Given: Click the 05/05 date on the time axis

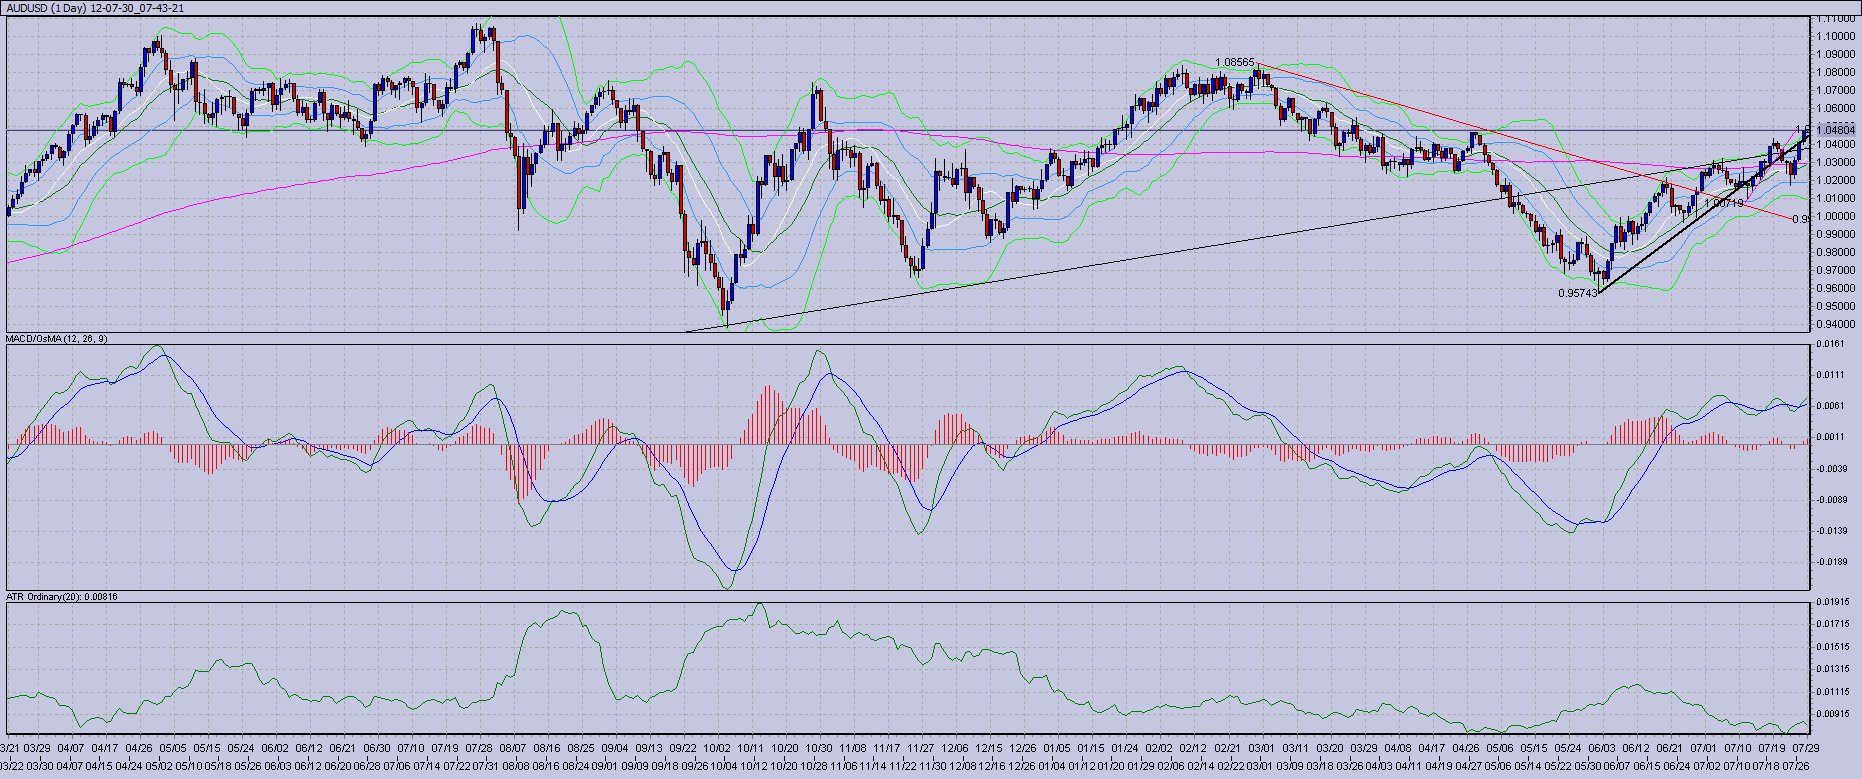Looking at the screenshot, I should [x=174, y=747].
